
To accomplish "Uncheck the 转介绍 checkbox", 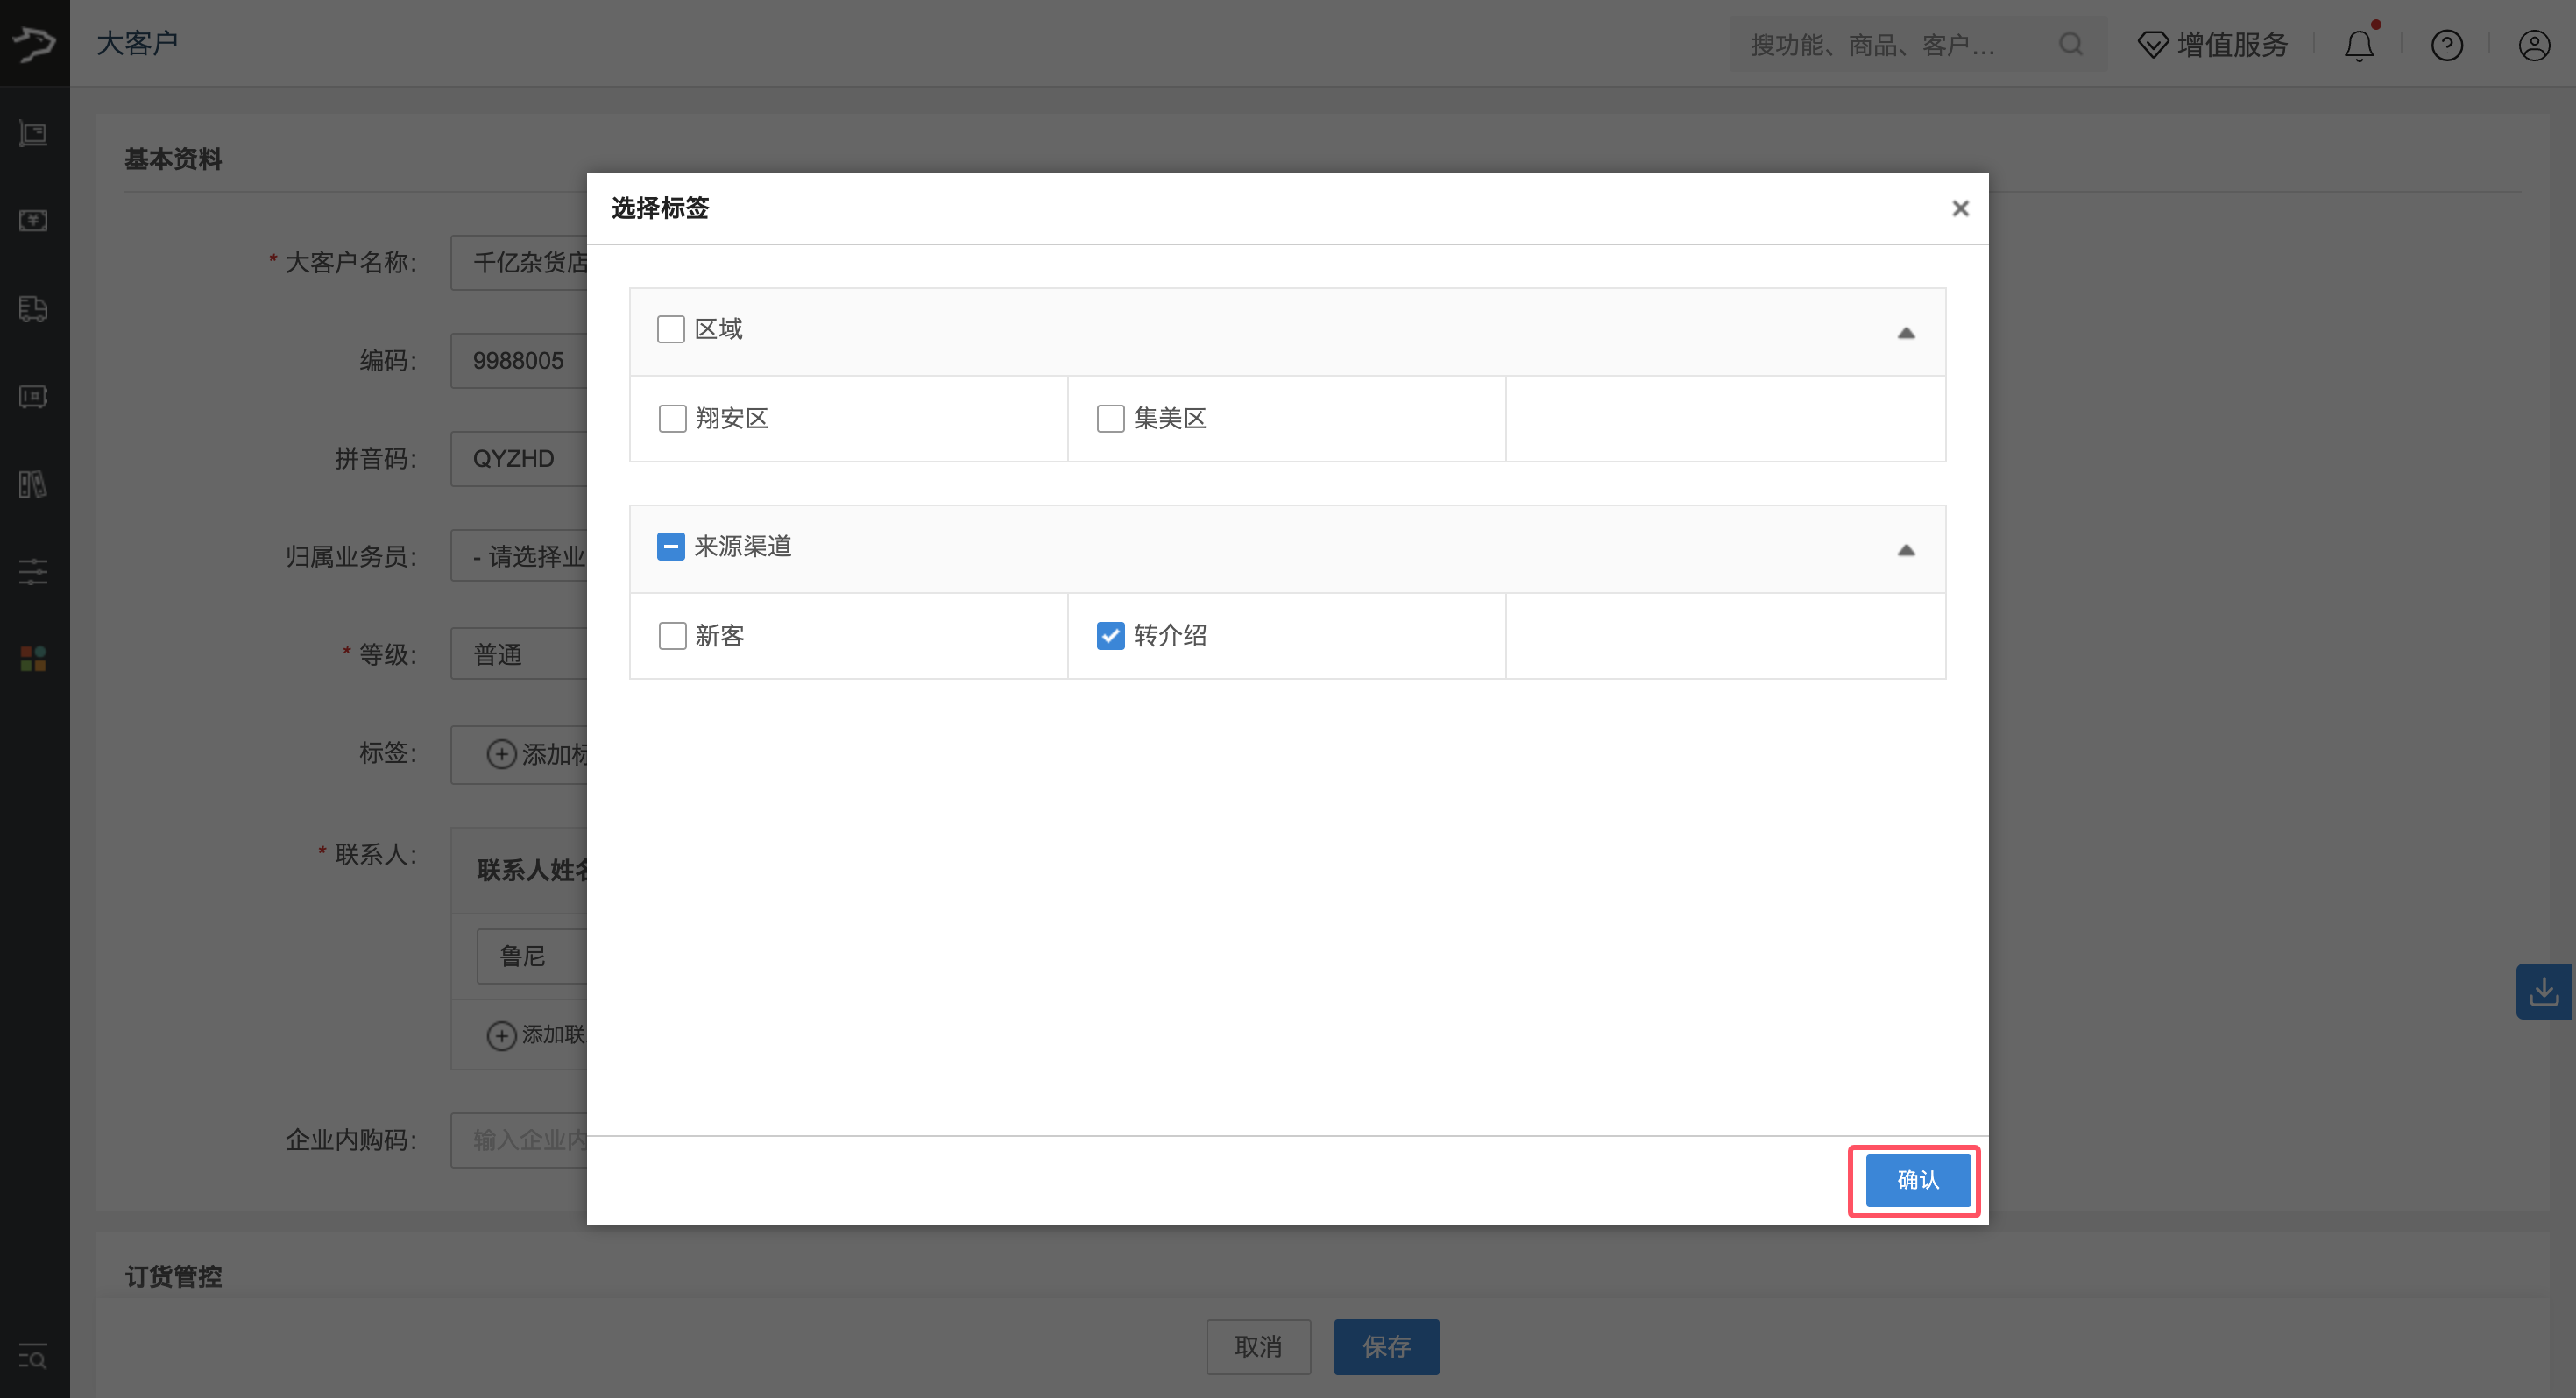I will coord(1110,635).
